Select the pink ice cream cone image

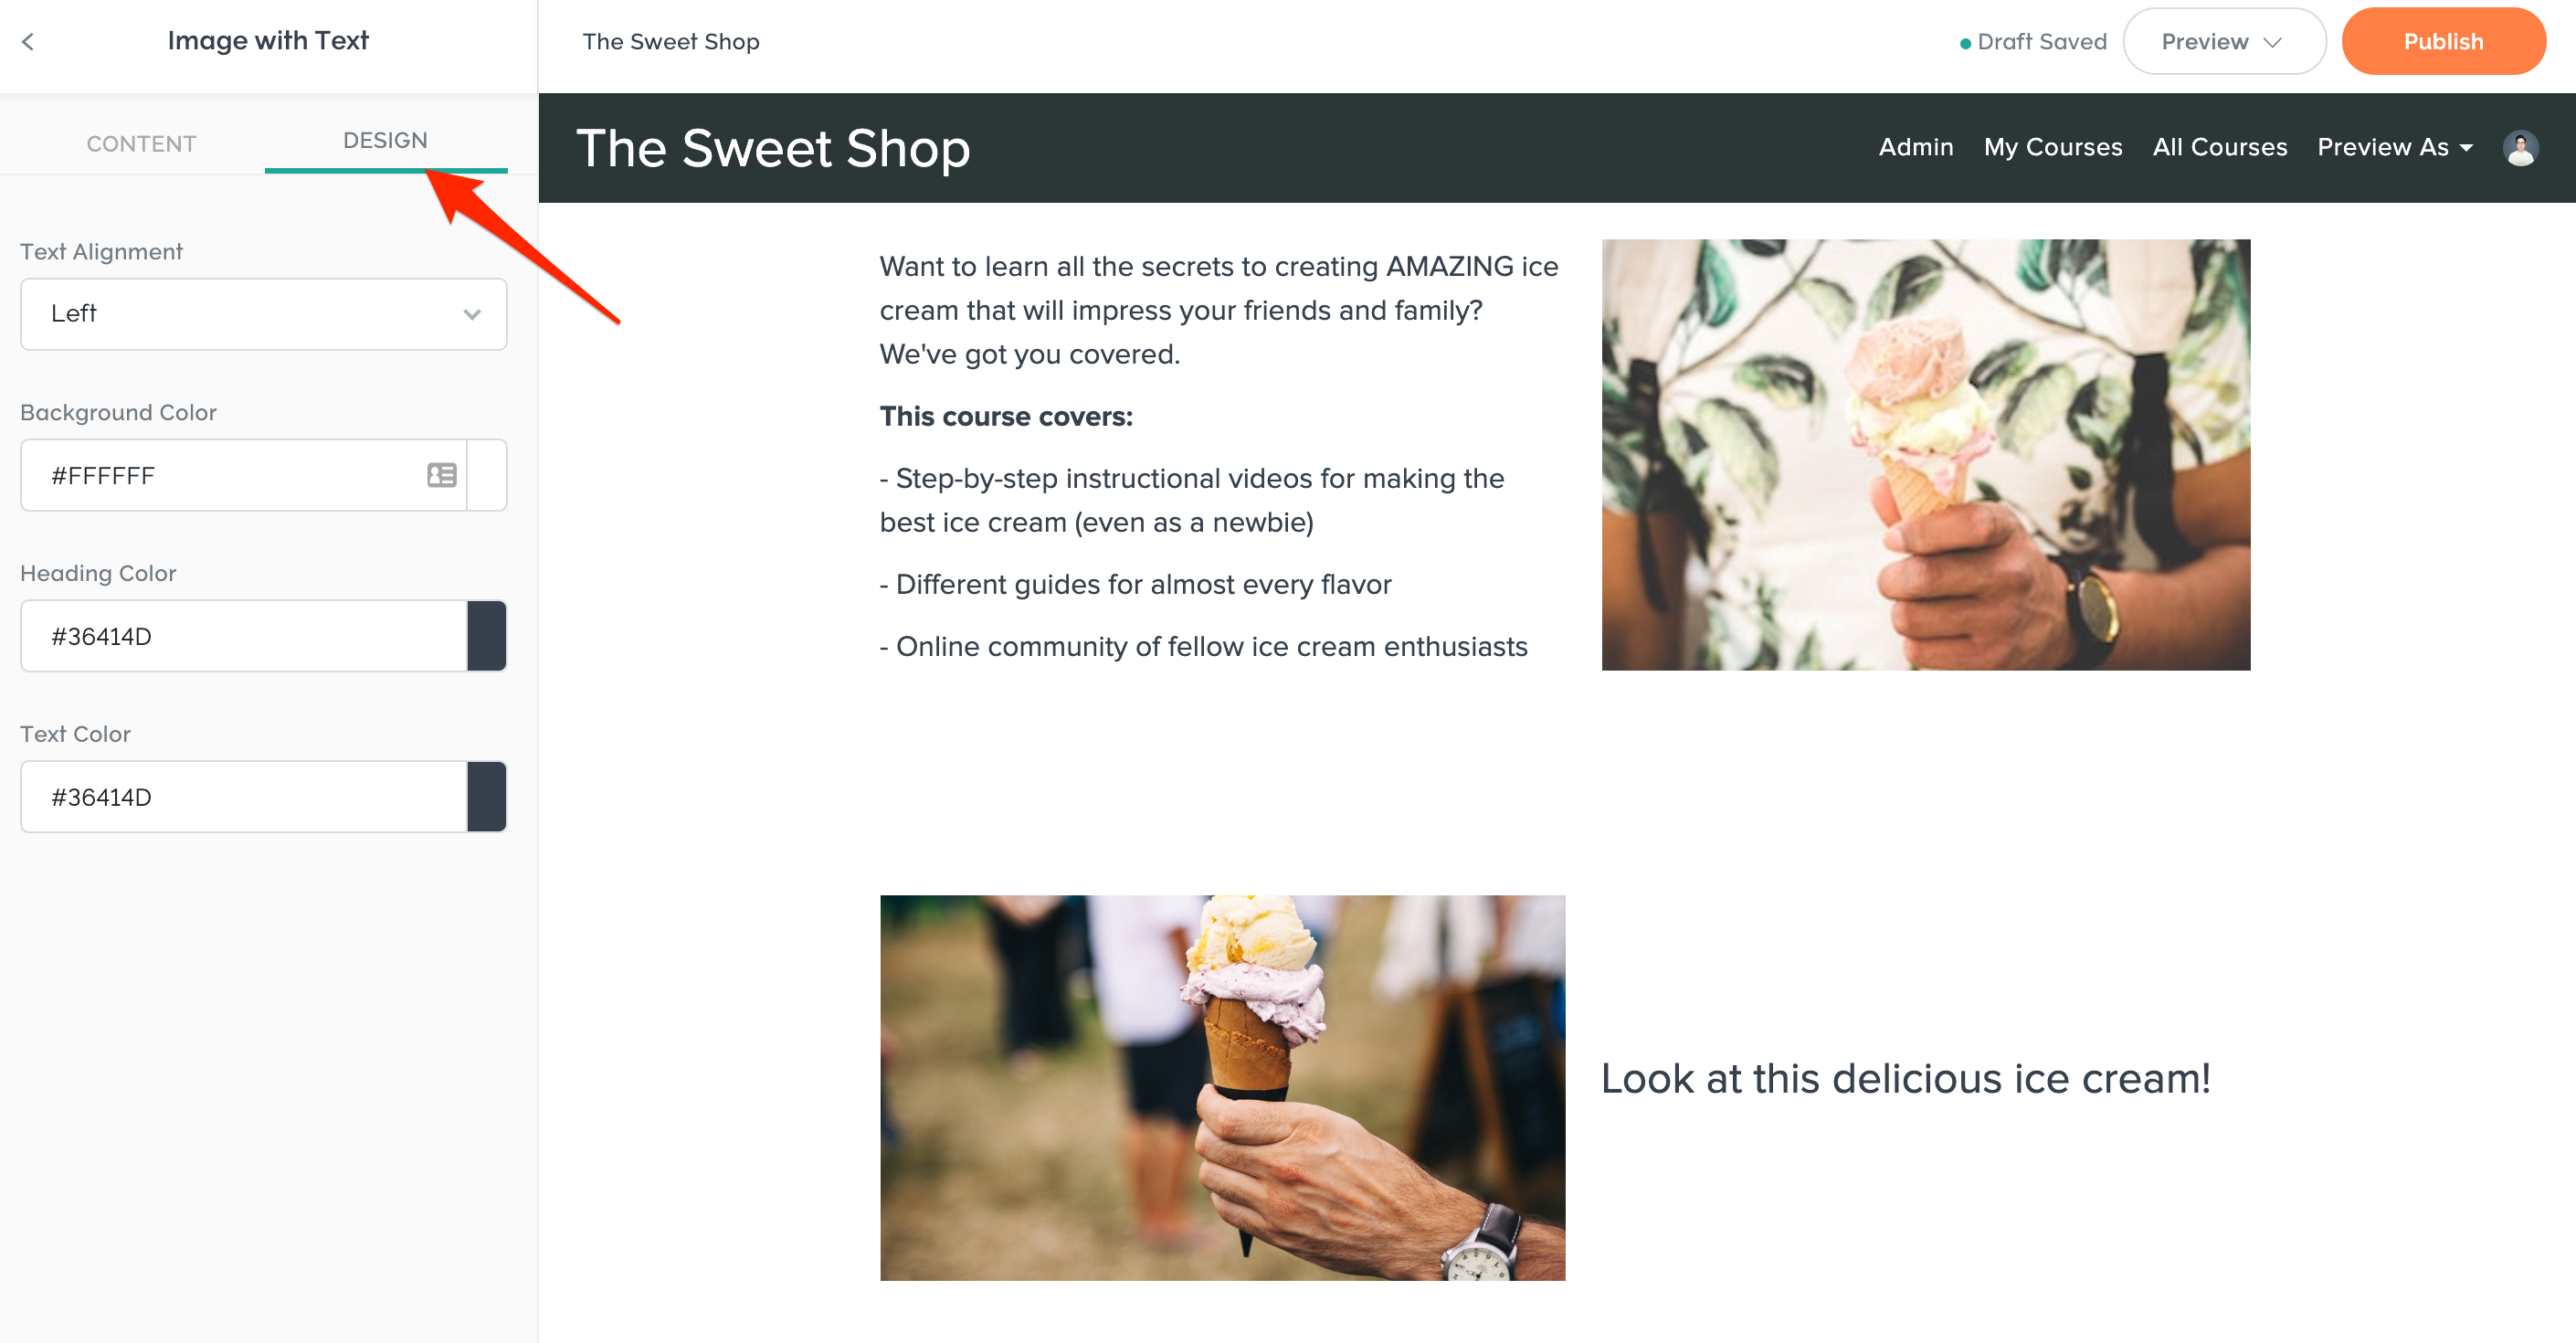click(1926, 455)
